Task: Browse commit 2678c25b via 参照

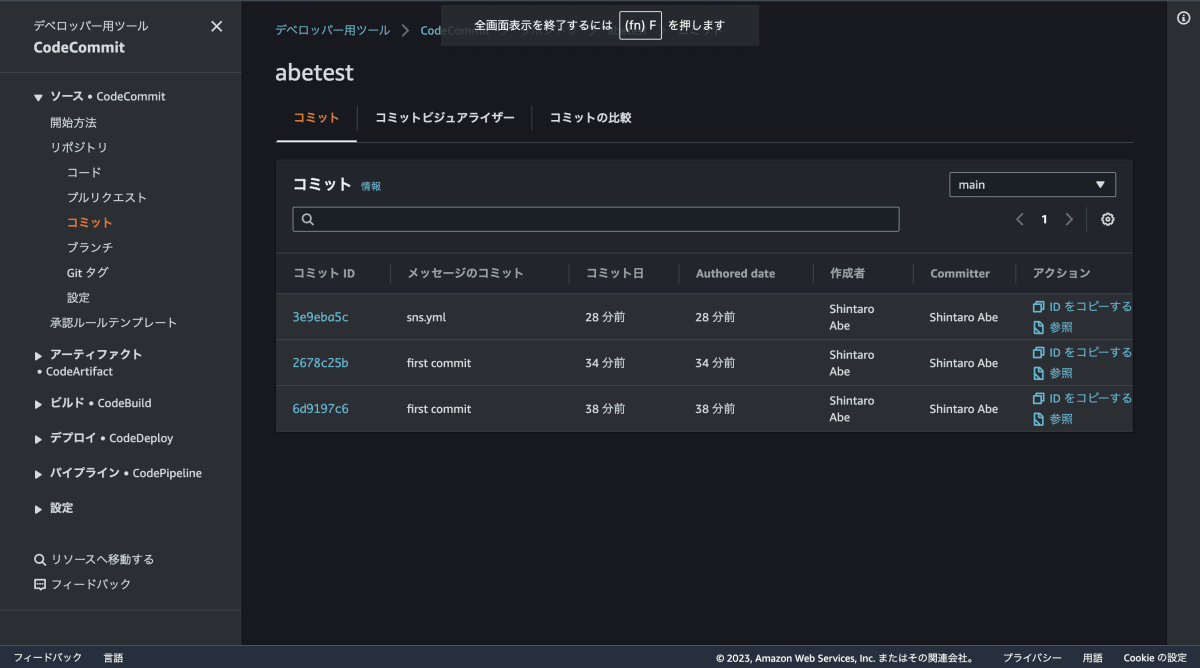Action: [x=1053, y=373]
